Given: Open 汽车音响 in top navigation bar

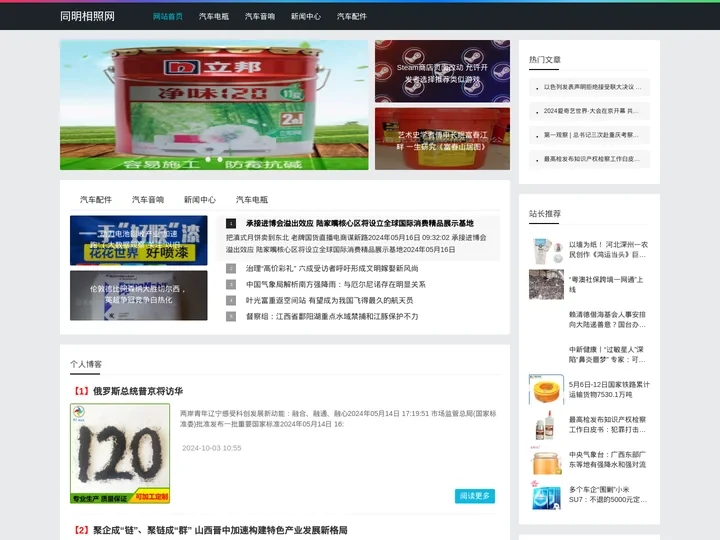Looking at the screenshot, I should pyautogui.click(x=259, y=17).
